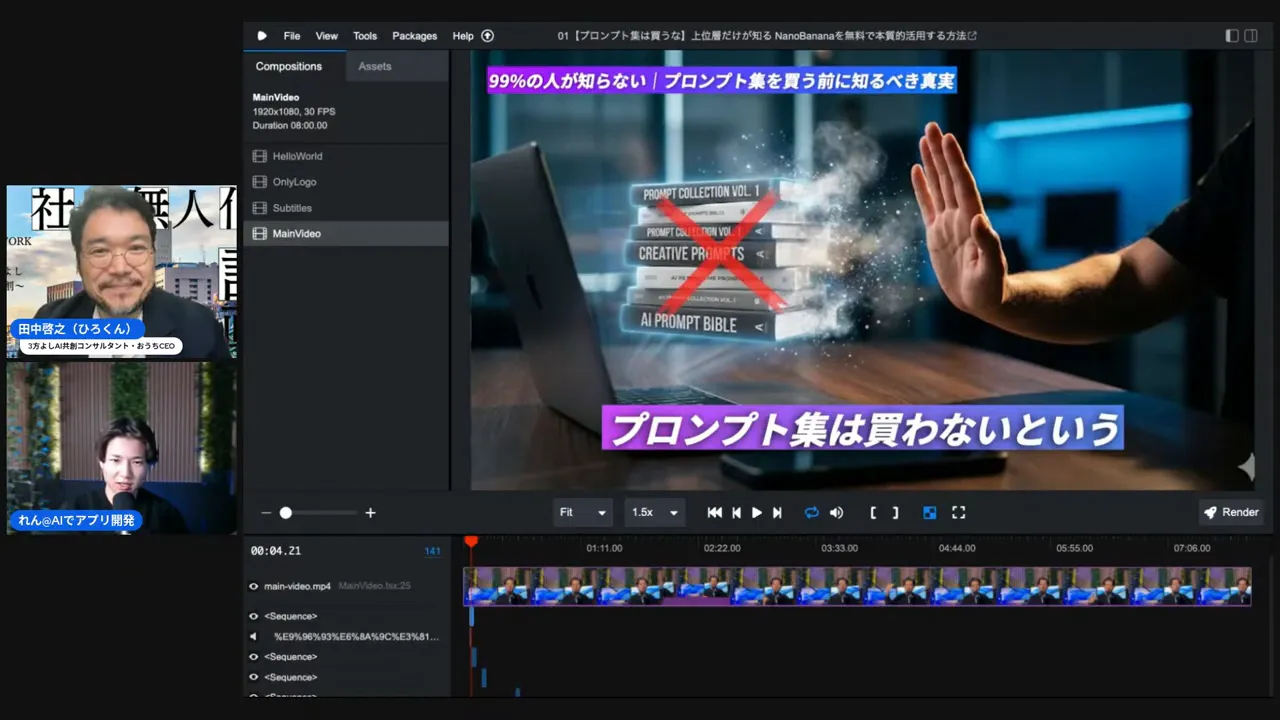Enable loop playback mode
1280x720 pixels.
pyautogui.click(x=812, y=512)
